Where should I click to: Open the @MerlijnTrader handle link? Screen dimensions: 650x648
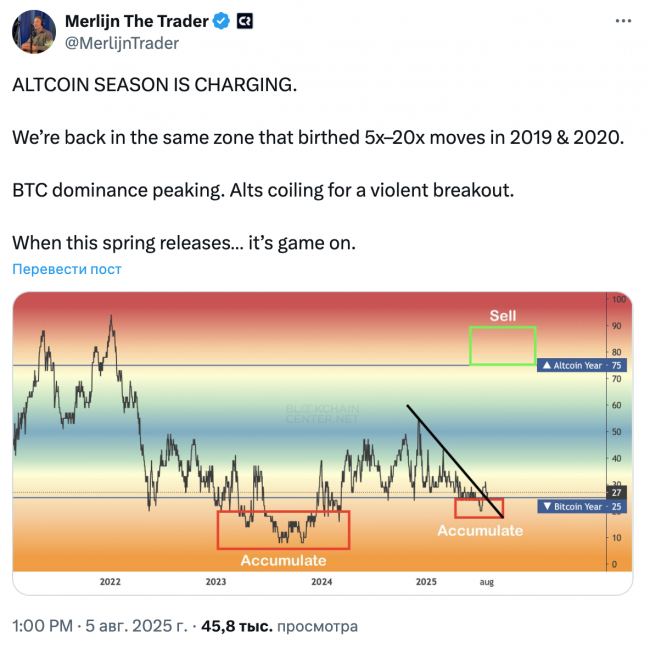point(122,43)
